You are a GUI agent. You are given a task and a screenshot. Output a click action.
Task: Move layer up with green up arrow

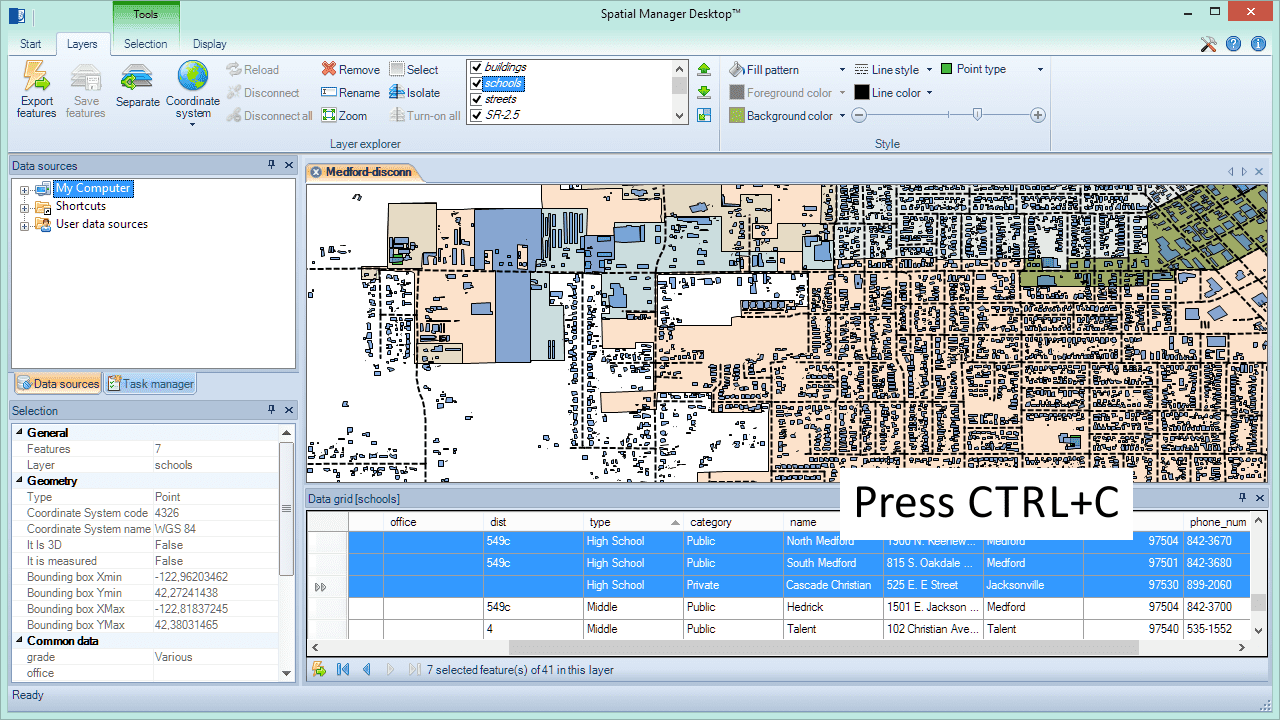(x=704, y=69)
